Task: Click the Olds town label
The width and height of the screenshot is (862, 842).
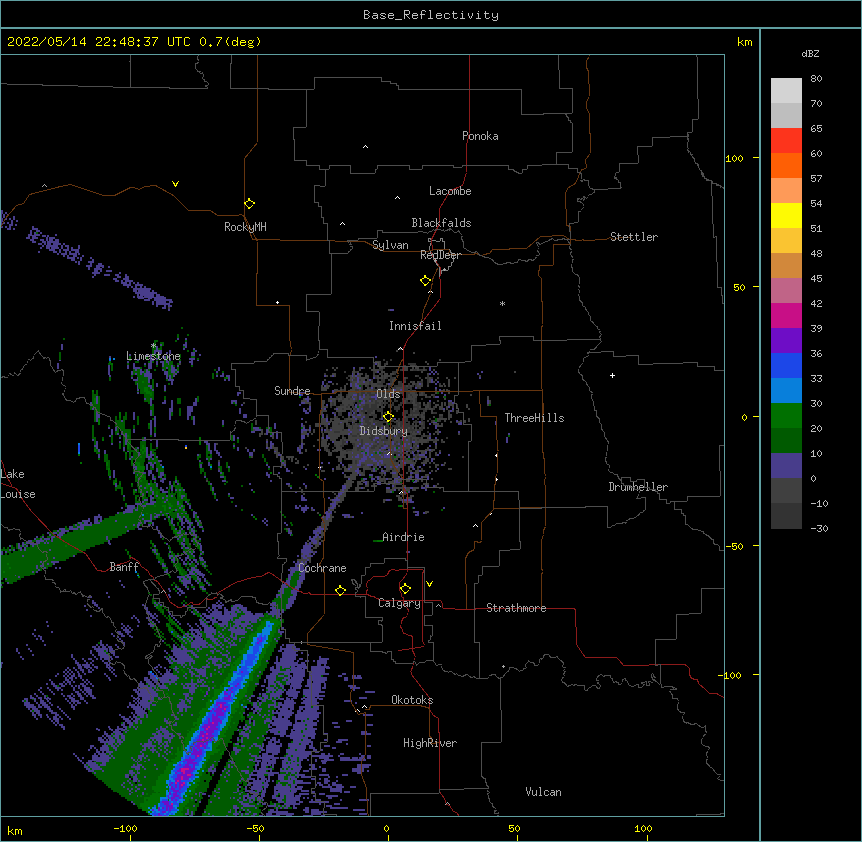Action: tap(388, 394)
